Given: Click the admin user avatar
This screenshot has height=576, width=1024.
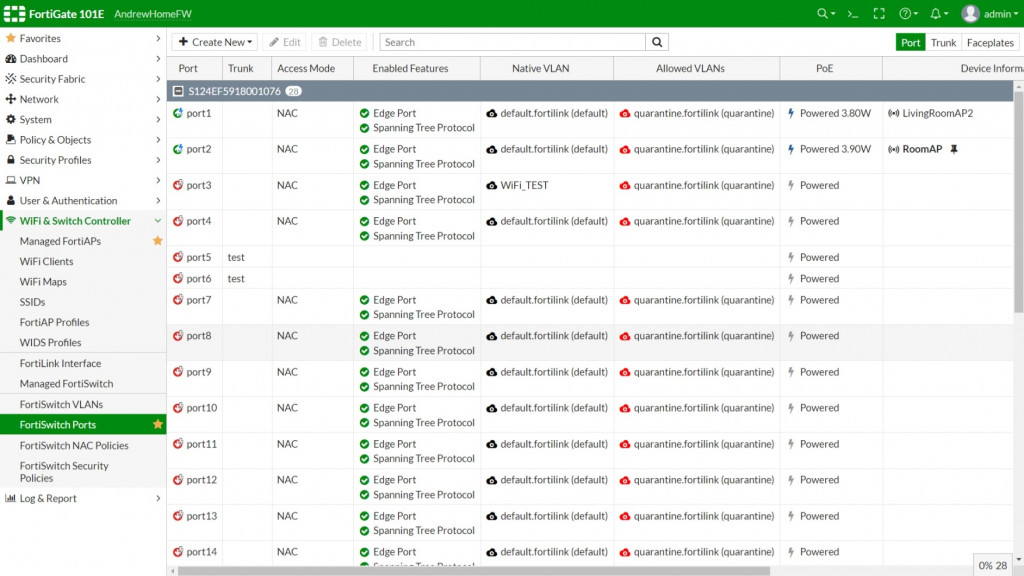Looking at the screenshot, I should [970, 14].
